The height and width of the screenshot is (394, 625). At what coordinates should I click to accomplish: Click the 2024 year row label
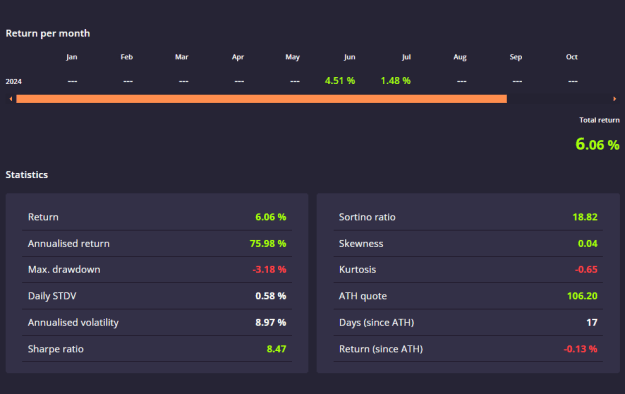pyautogui.click(x=14, y=81)
